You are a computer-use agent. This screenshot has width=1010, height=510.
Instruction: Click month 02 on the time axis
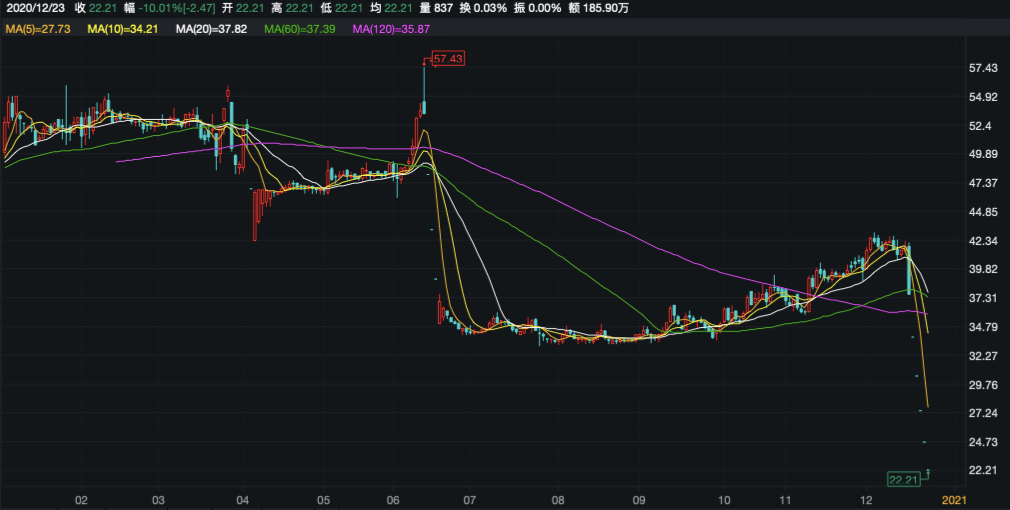pos(82,499)
